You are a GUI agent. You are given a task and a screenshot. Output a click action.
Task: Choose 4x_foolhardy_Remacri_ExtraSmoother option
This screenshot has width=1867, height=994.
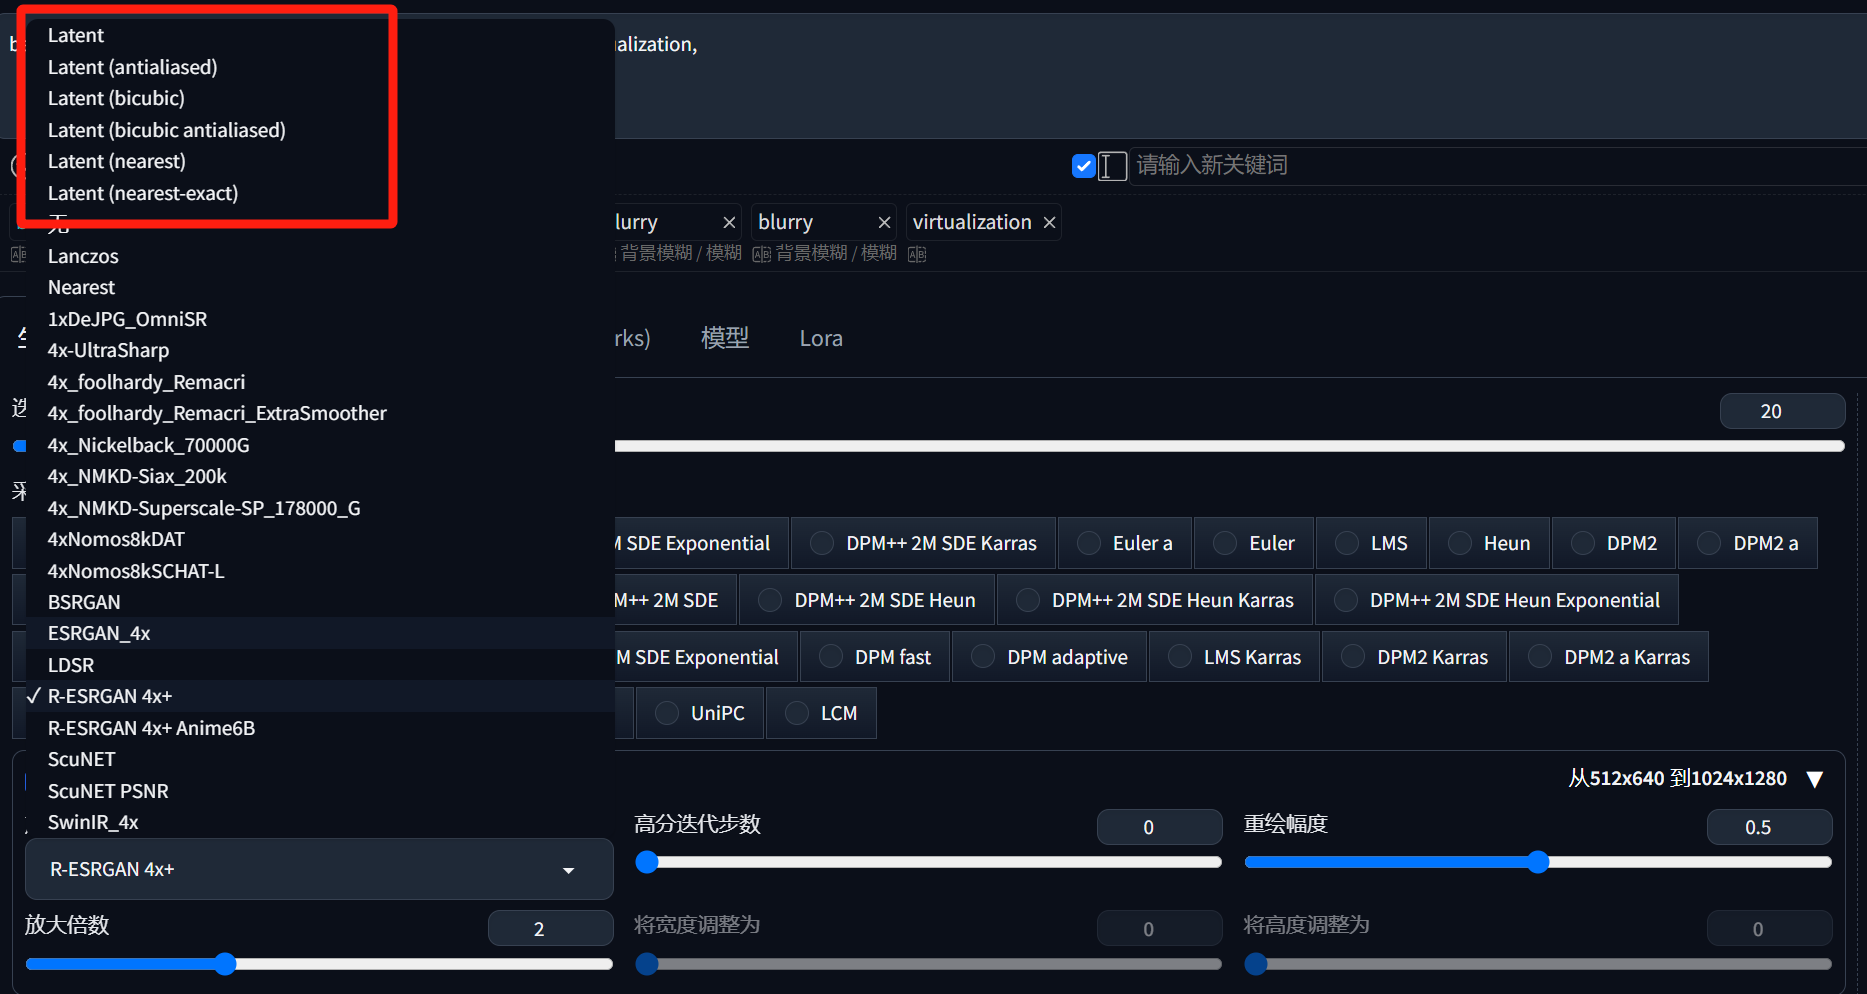(319, 413)
